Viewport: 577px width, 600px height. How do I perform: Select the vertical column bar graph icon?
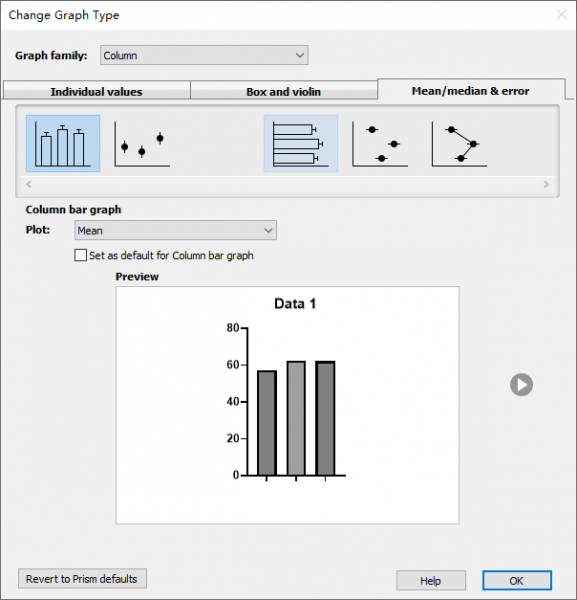[x=63, y=144]
